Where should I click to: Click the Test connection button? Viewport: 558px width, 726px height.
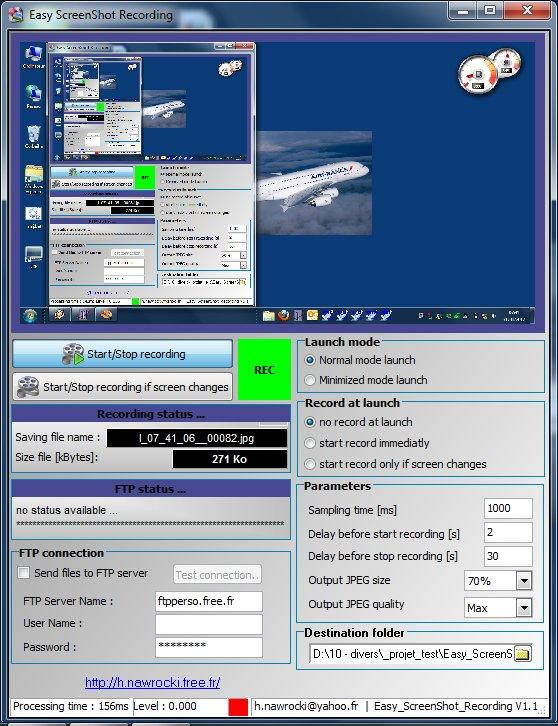tap(217, 575)
